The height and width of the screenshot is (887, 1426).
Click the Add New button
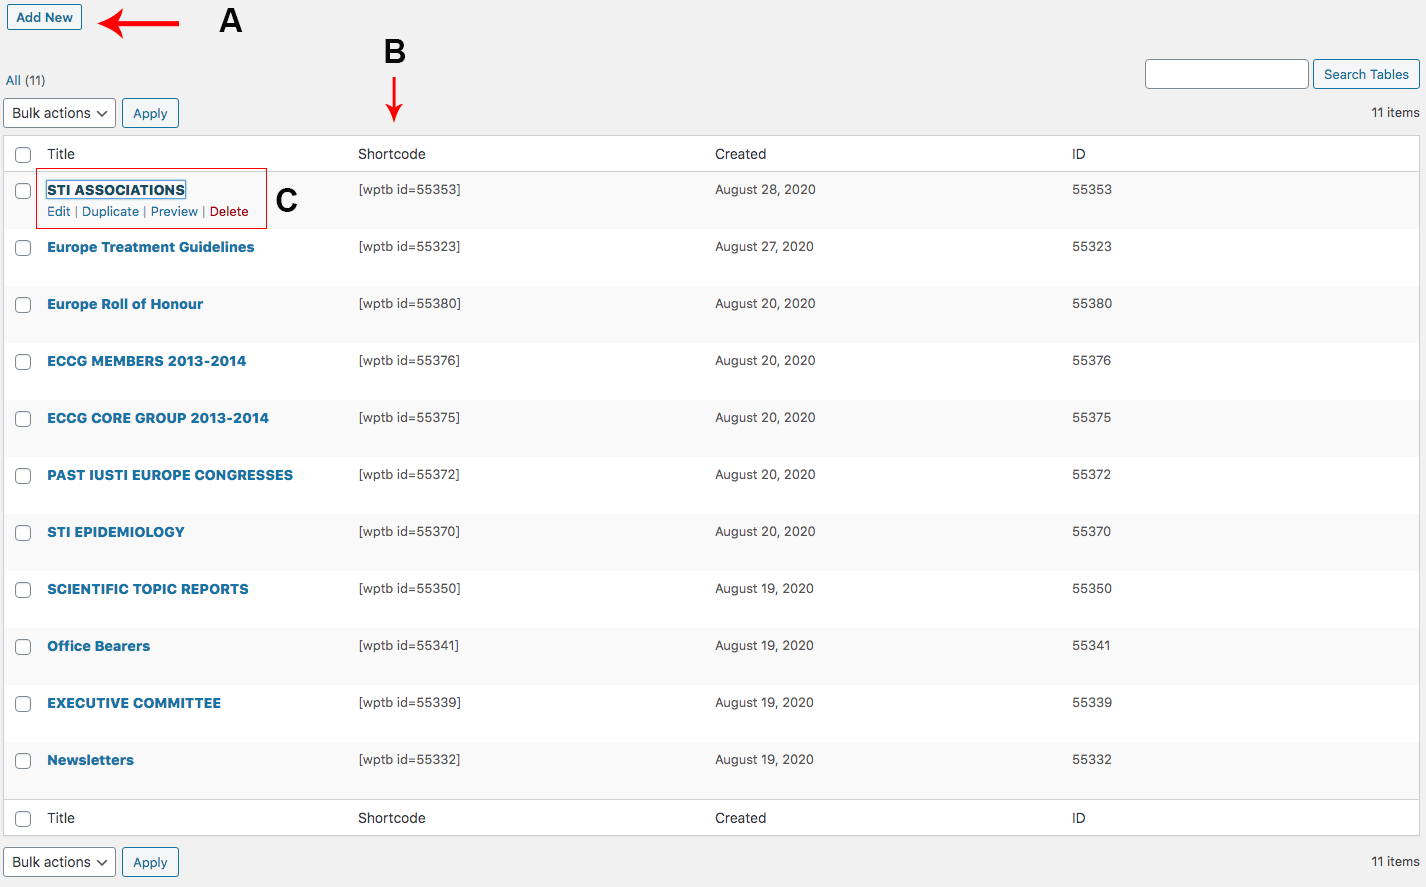[44, 17]
